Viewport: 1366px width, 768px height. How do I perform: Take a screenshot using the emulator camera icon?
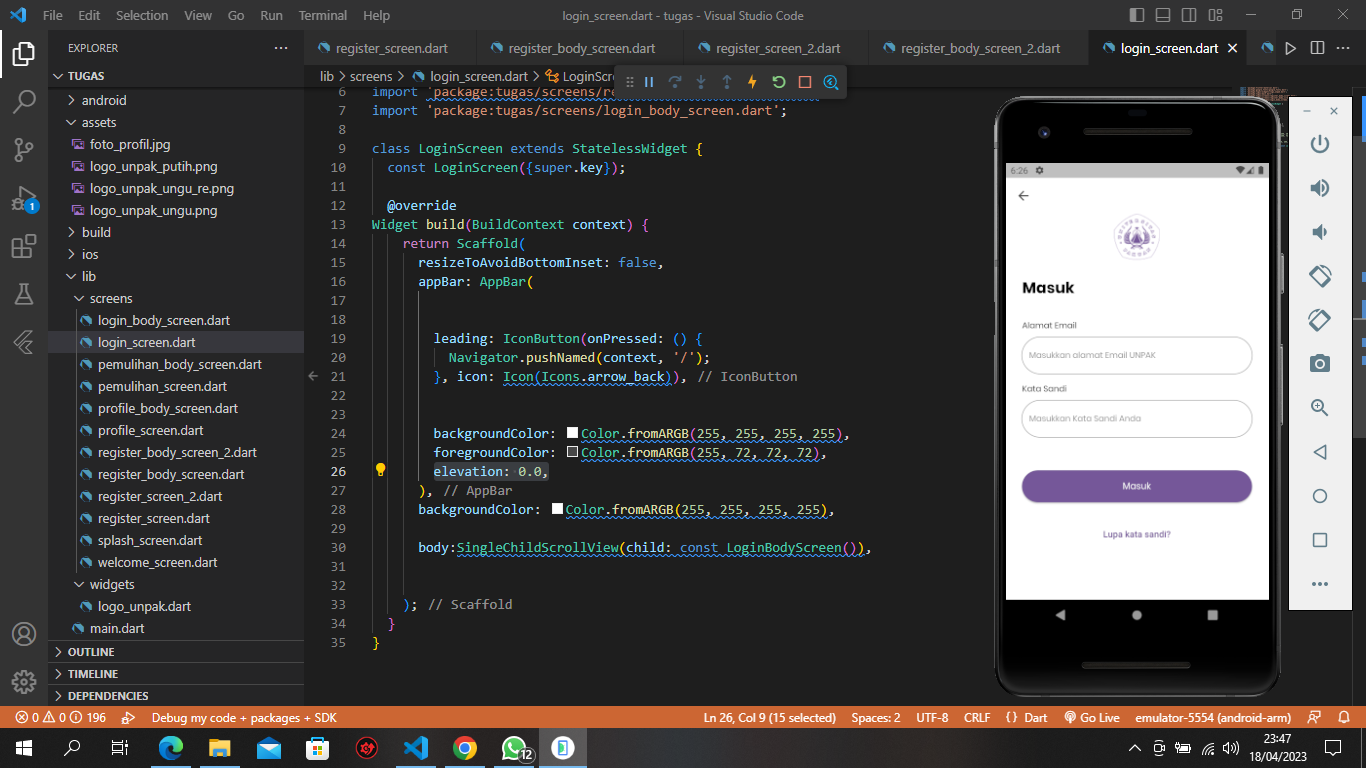click(x=1319, y=363)
